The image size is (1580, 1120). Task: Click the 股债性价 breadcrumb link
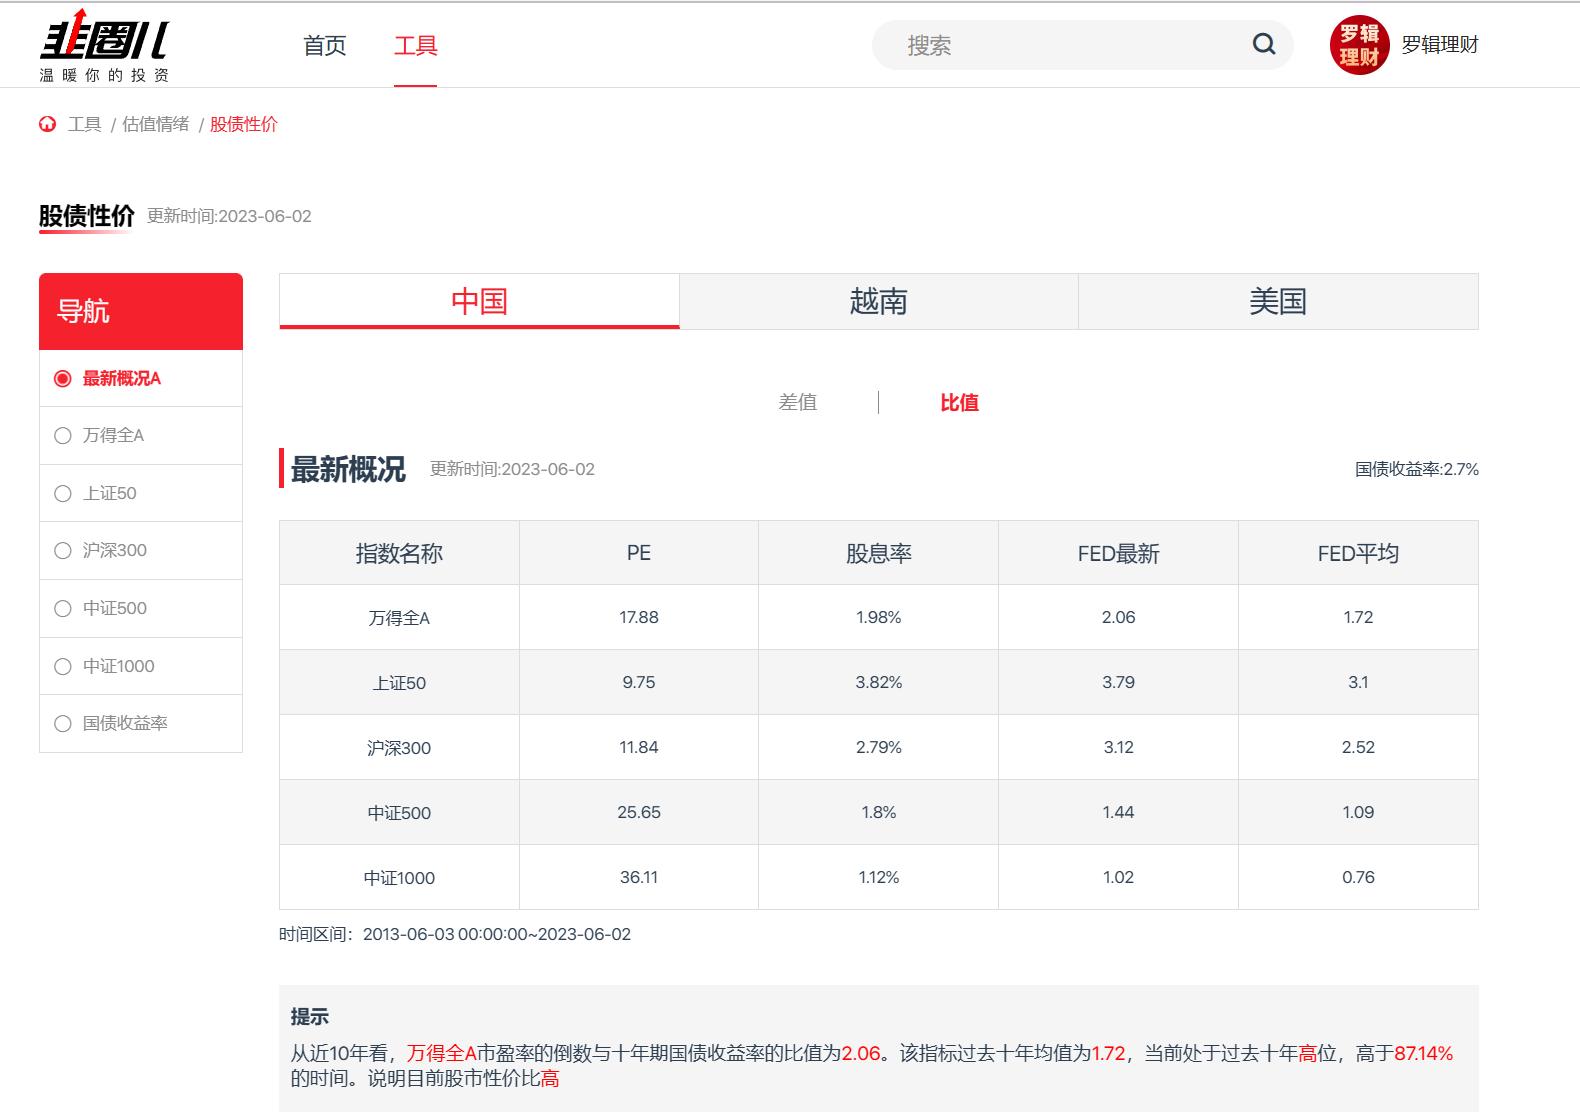(244, 124)
